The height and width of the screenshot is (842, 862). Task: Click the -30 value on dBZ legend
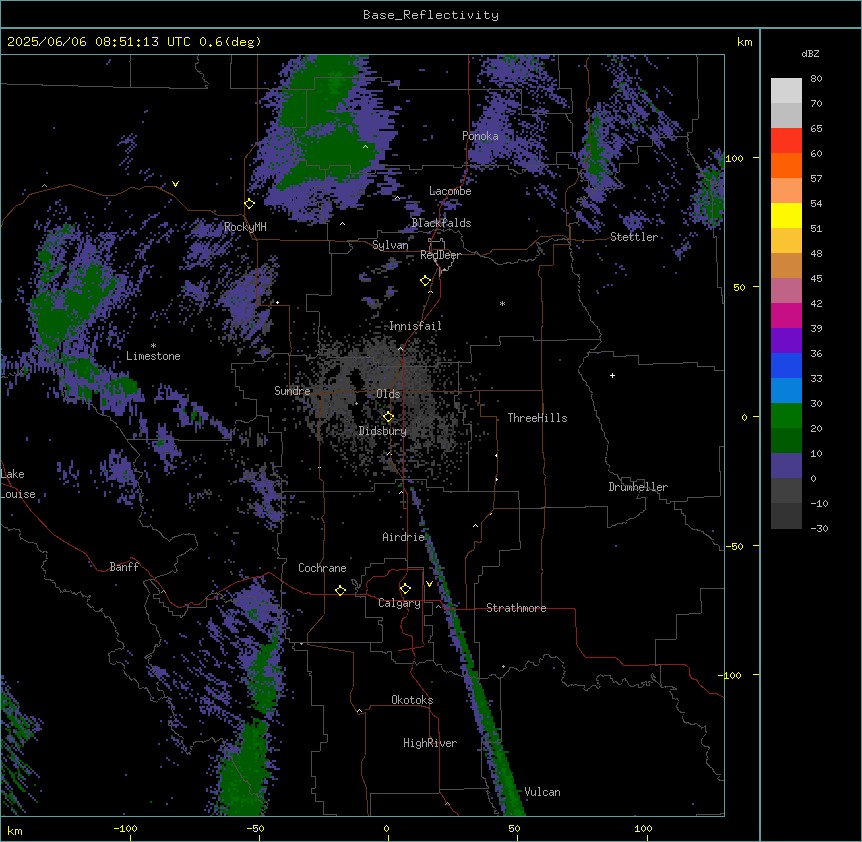click(819, 529)
